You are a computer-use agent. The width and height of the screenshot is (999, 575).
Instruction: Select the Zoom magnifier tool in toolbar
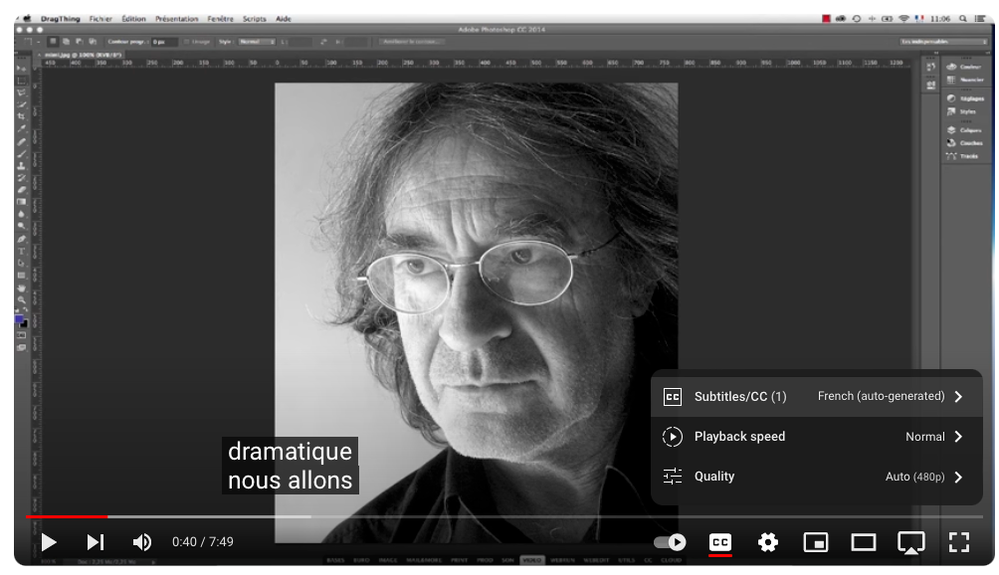pos(22,300)
